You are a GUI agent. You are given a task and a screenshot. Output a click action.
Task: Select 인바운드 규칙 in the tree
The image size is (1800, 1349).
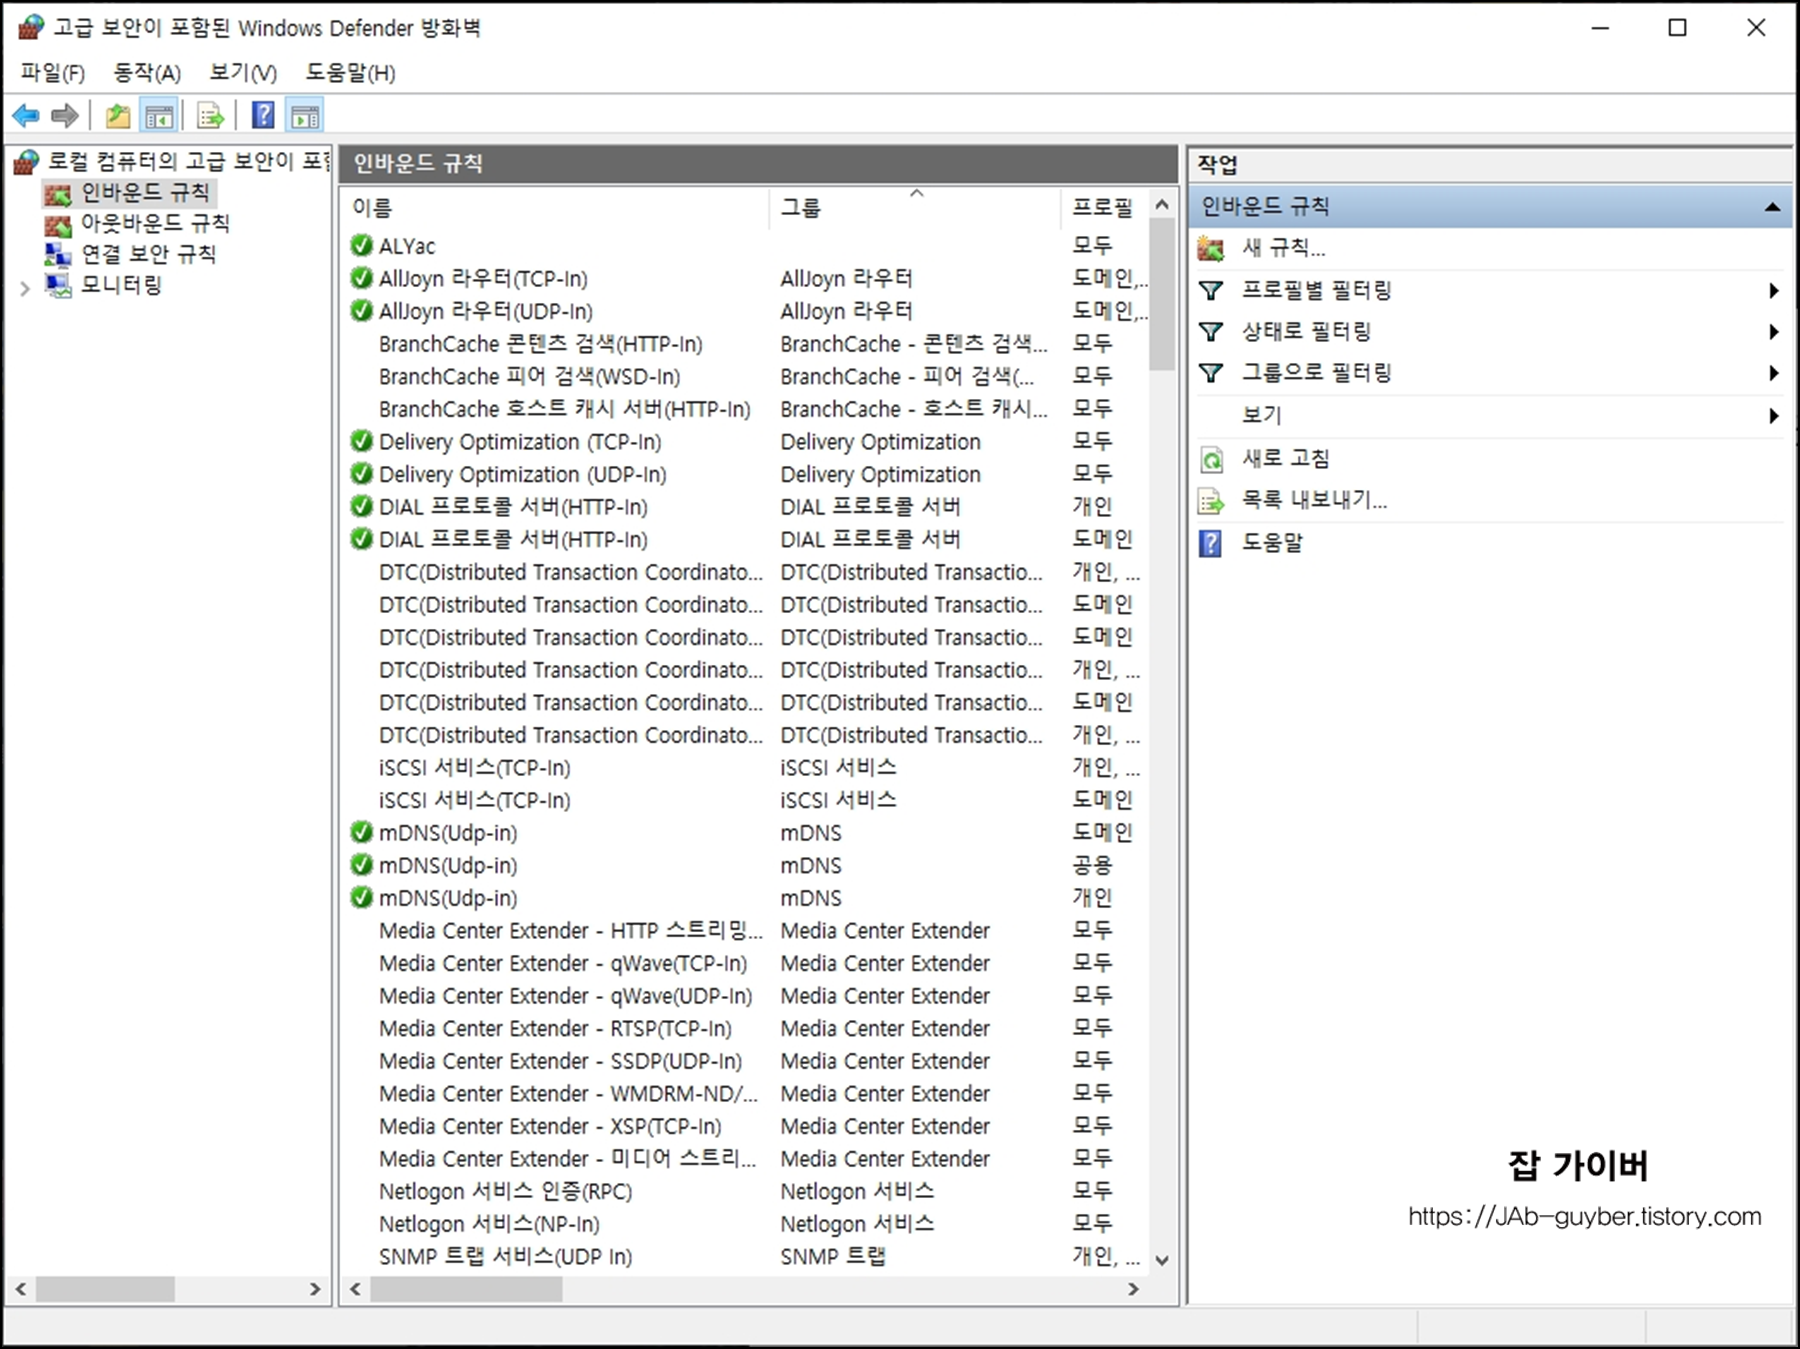pyautogui.click(x=145, y=192)
